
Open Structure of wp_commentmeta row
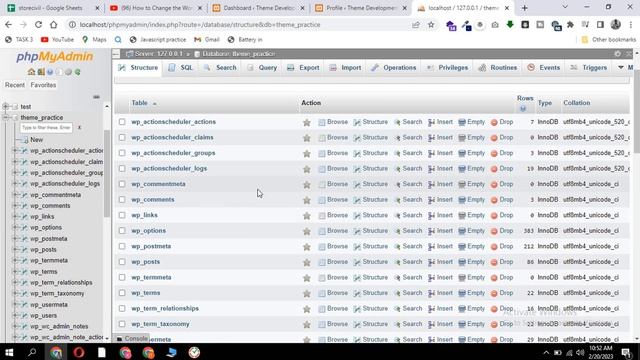click(371, 184)
